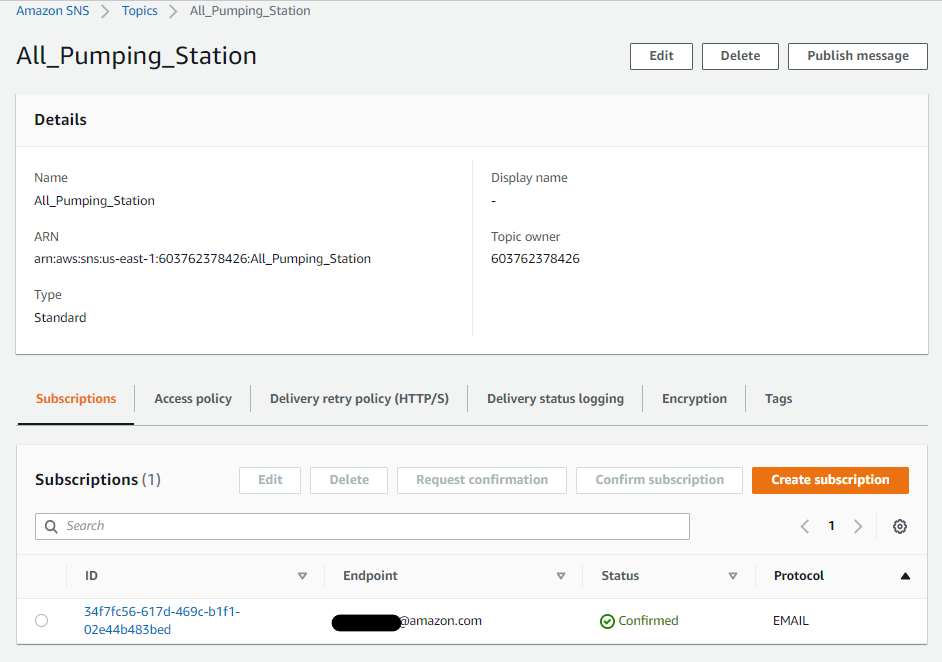Click the Confirmed status checkmark icon
Image resolution: width=942 pixels, height=662 pixels.
(607, 621)
